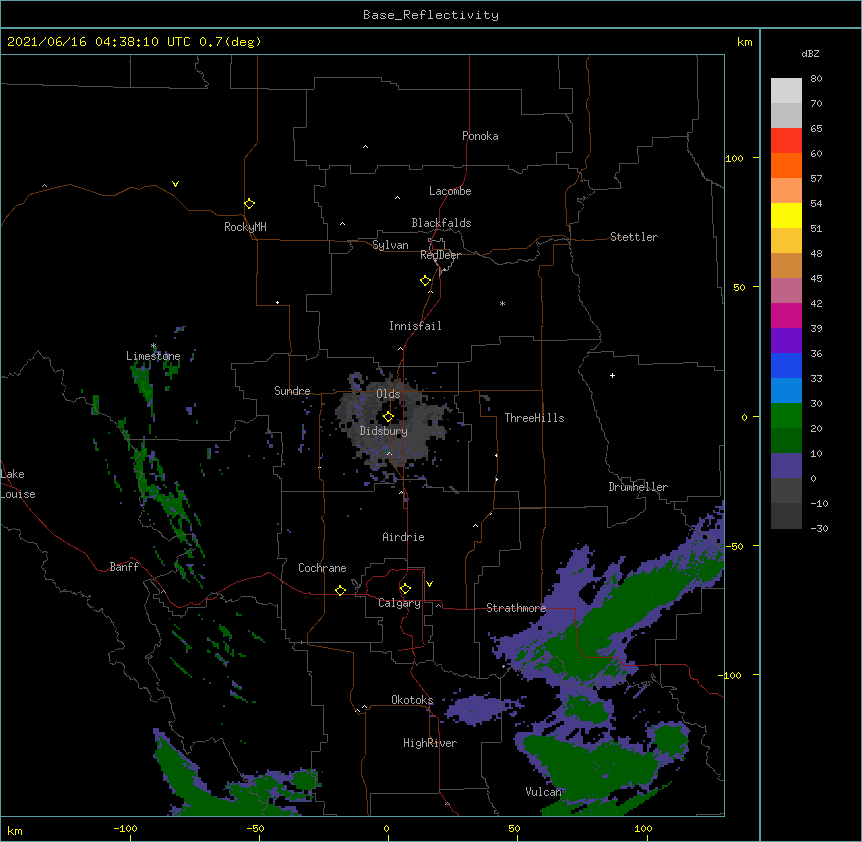The width and height of the screenshot is (862, 842).
Task: Pick the peach legend swatch above 54
Action: pos(786,190)
